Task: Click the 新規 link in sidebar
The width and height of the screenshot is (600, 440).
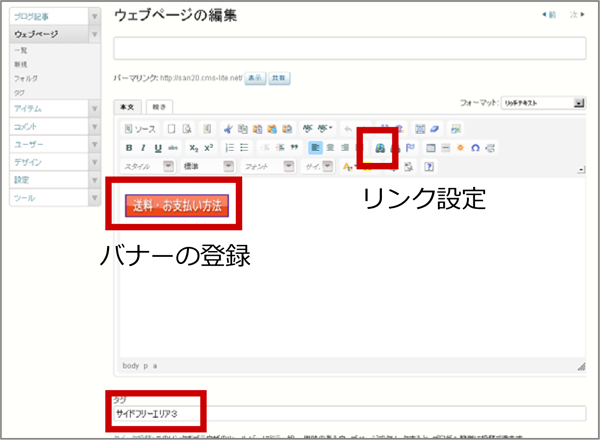Action: [20, 63]
